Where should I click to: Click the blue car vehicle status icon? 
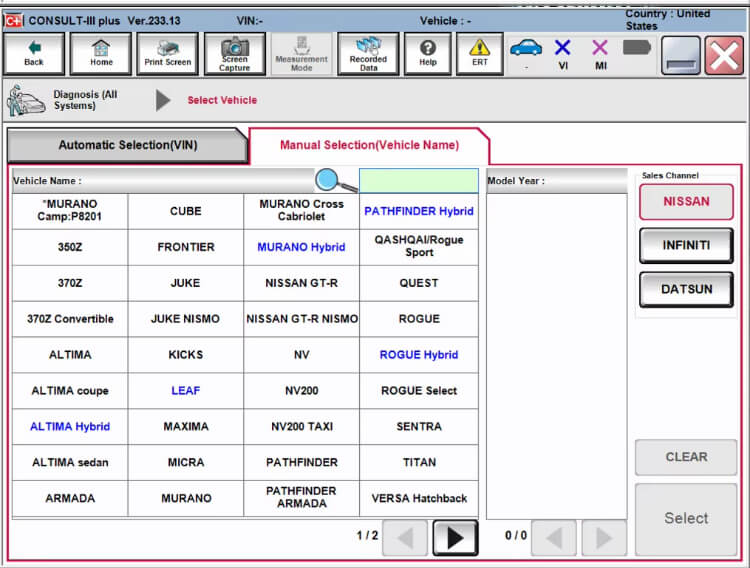526,48
